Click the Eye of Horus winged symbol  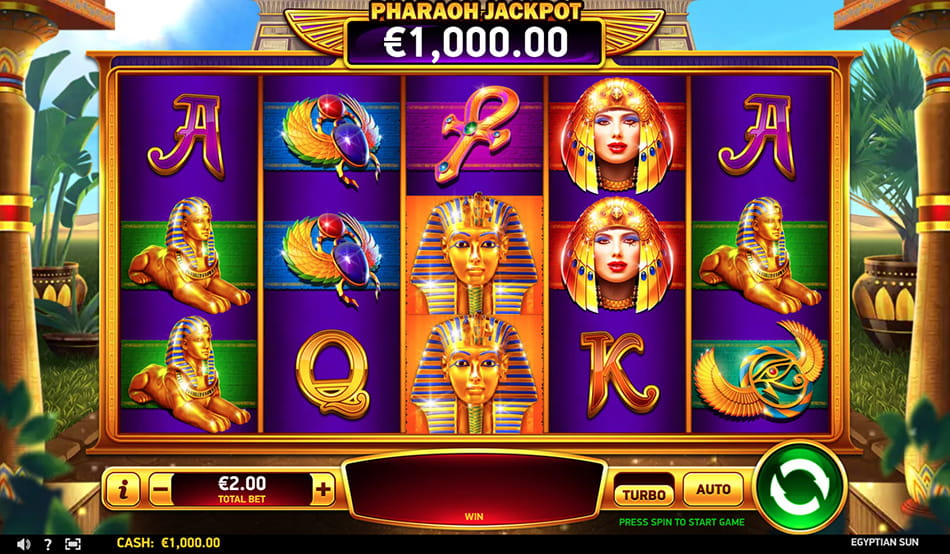coord(760,370)
